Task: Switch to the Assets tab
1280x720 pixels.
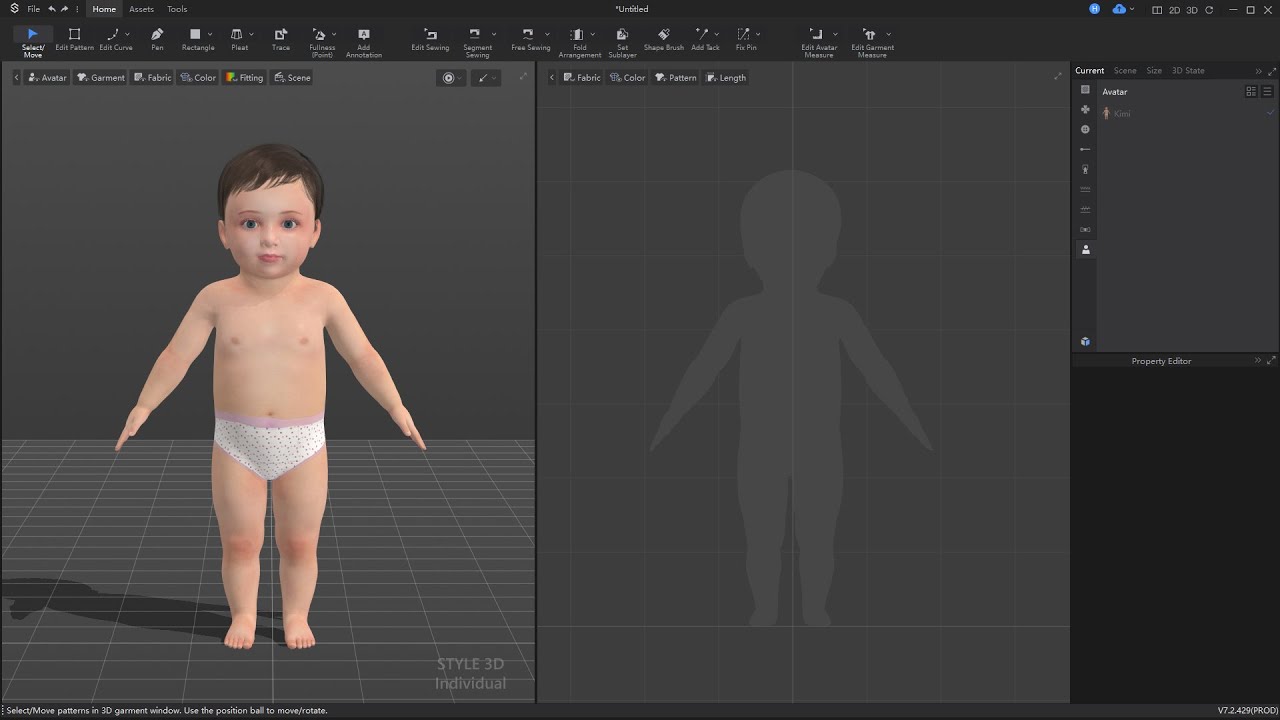Action: pyautogui.click(x=141, y=9)
